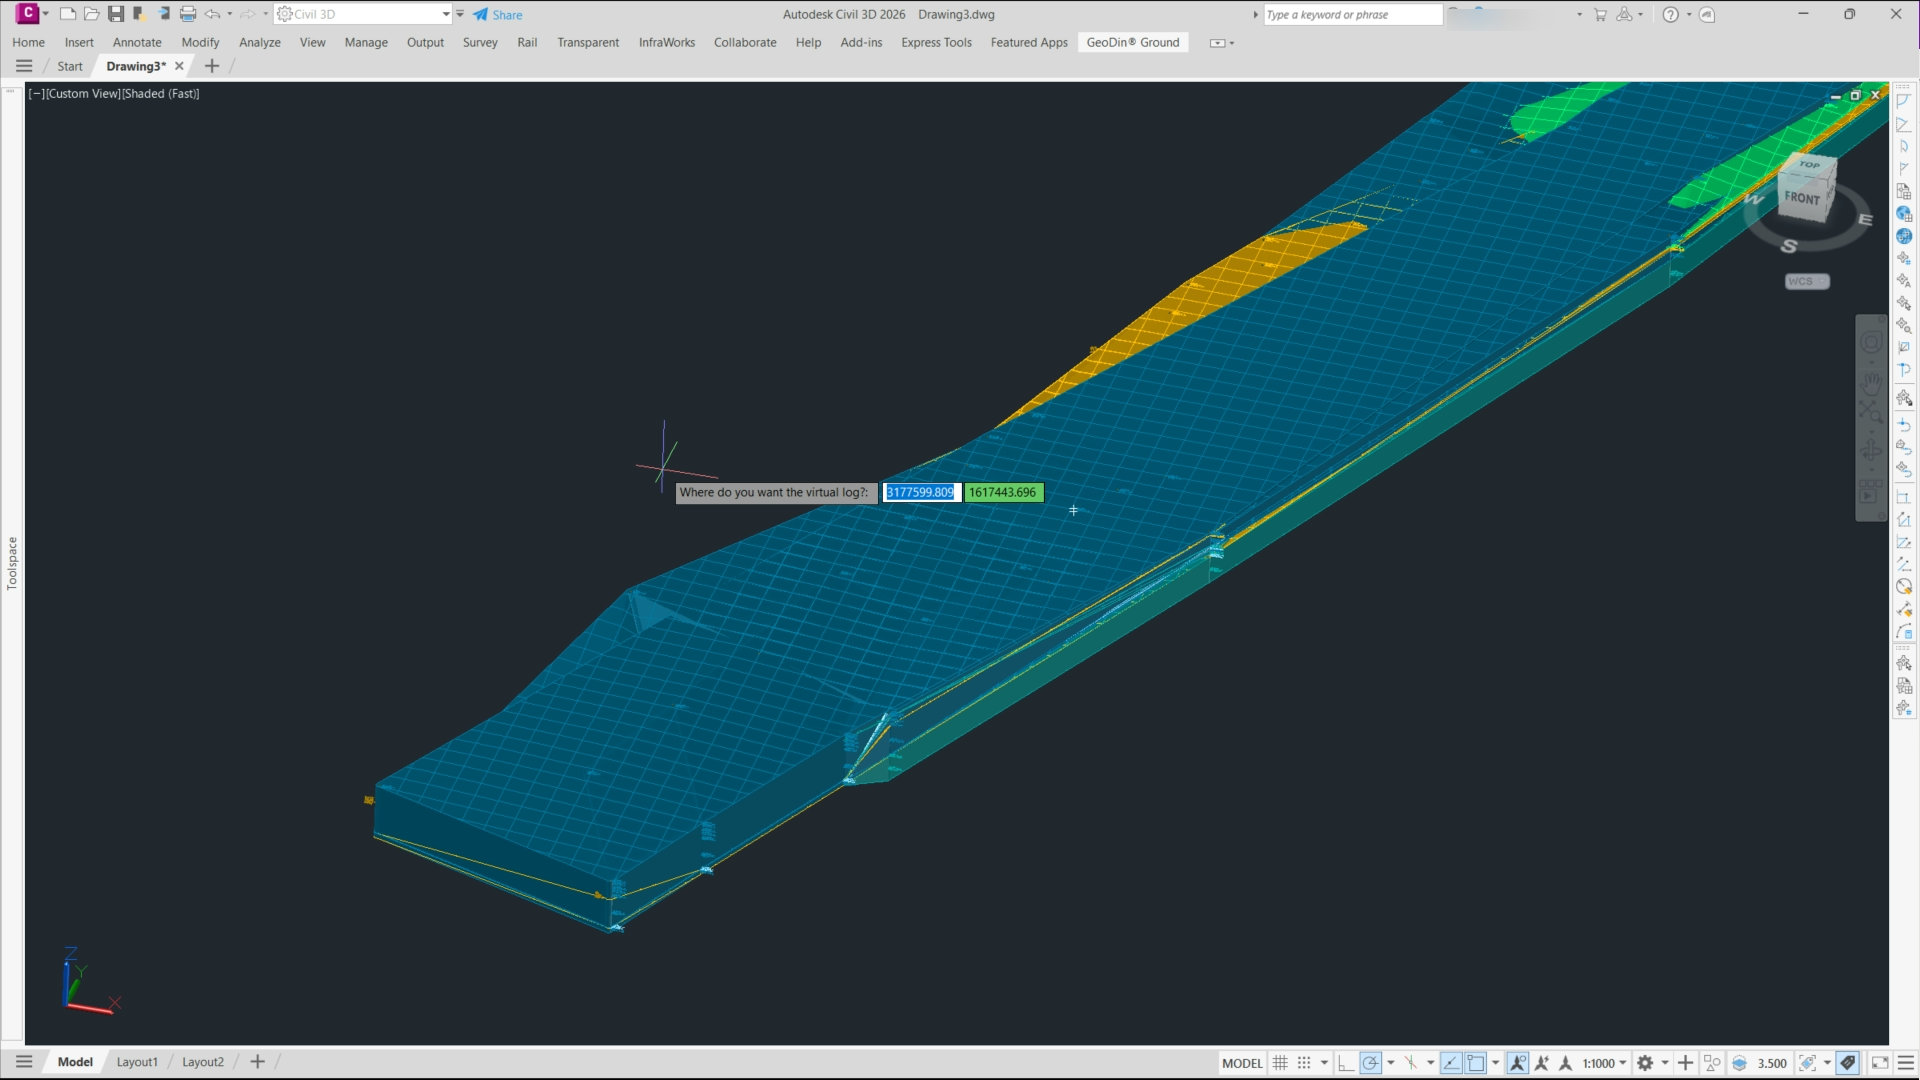Screen dimensions: 1920x1080
Task: Click the Share button
Action: point(498,14)
